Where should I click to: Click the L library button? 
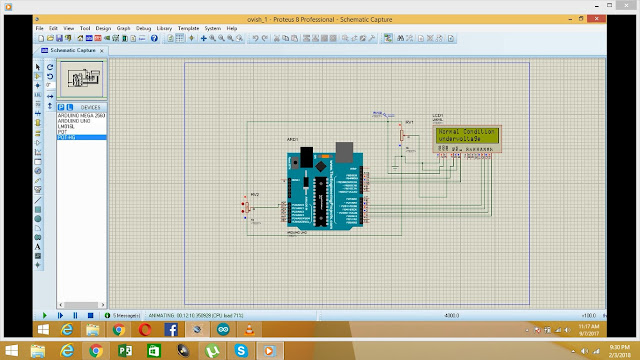point(69,107)
